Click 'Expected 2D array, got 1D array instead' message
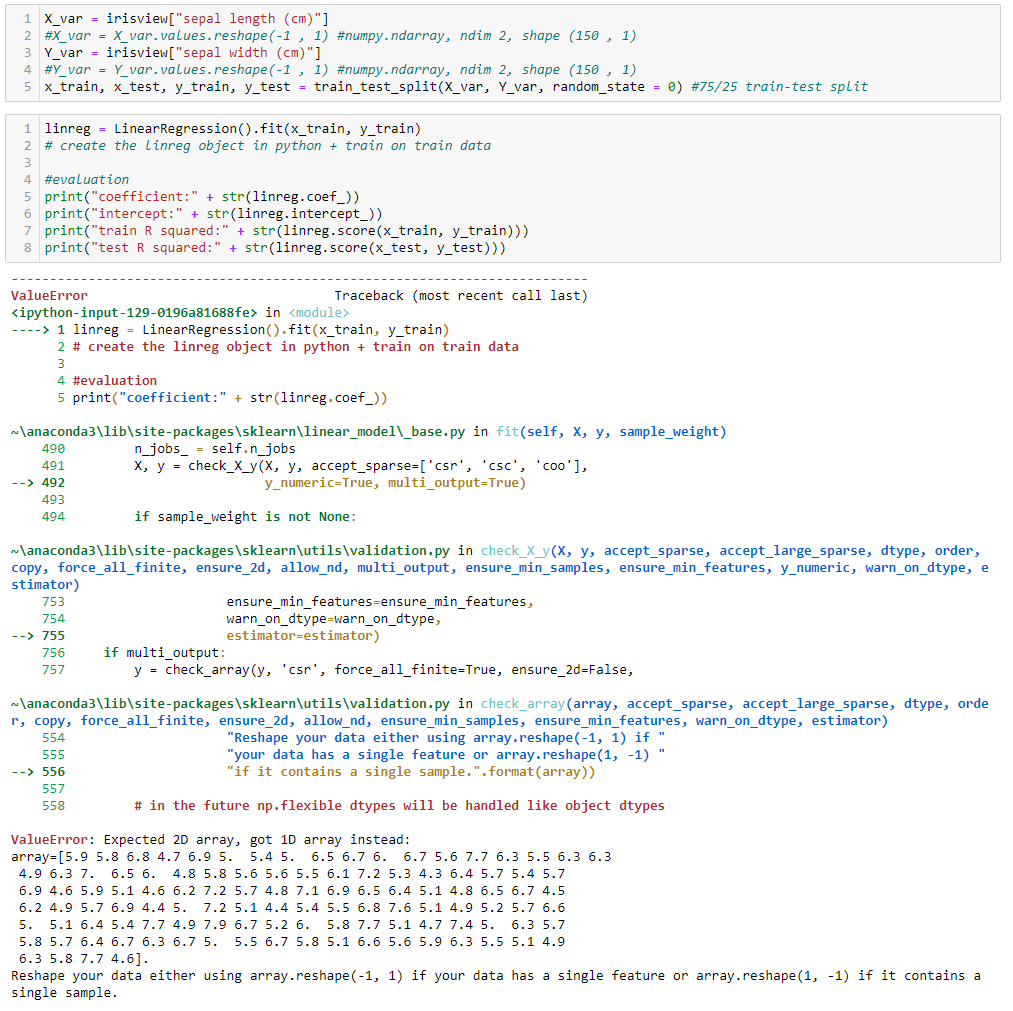The image size is (1013, 1011). point(256,839)
